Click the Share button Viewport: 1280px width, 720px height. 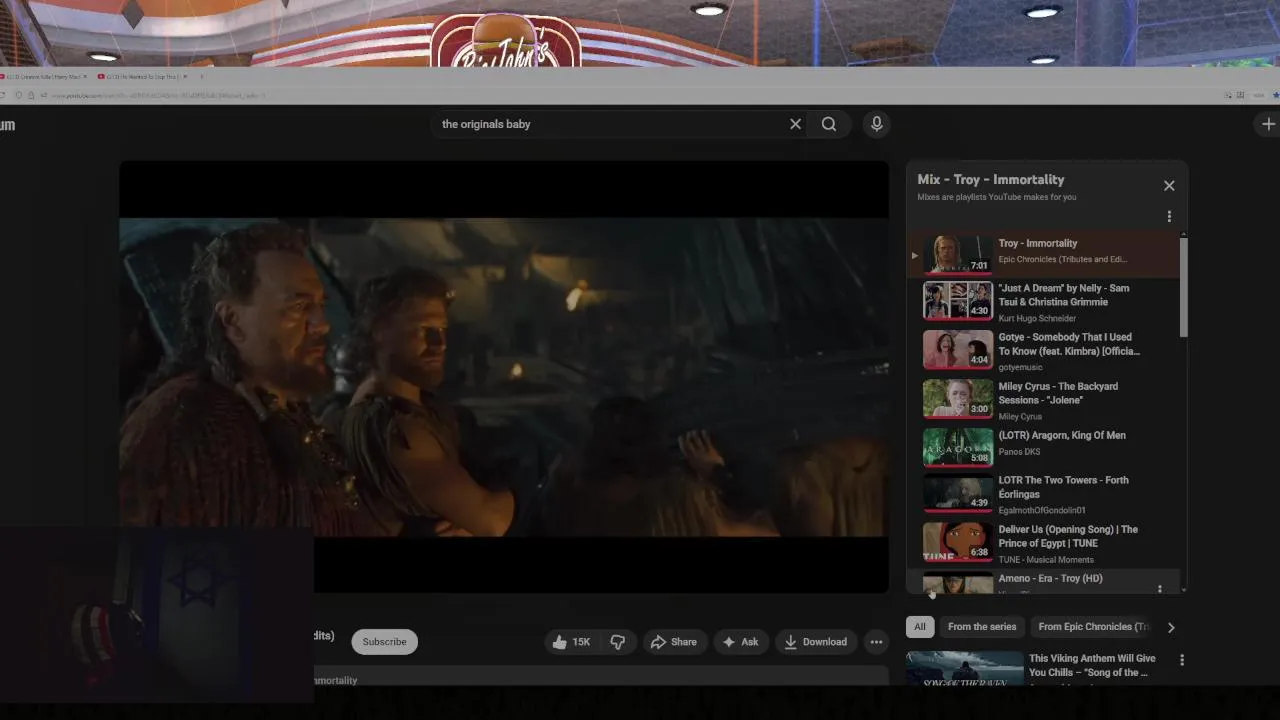pyautogui.click(x=674, y=642)
